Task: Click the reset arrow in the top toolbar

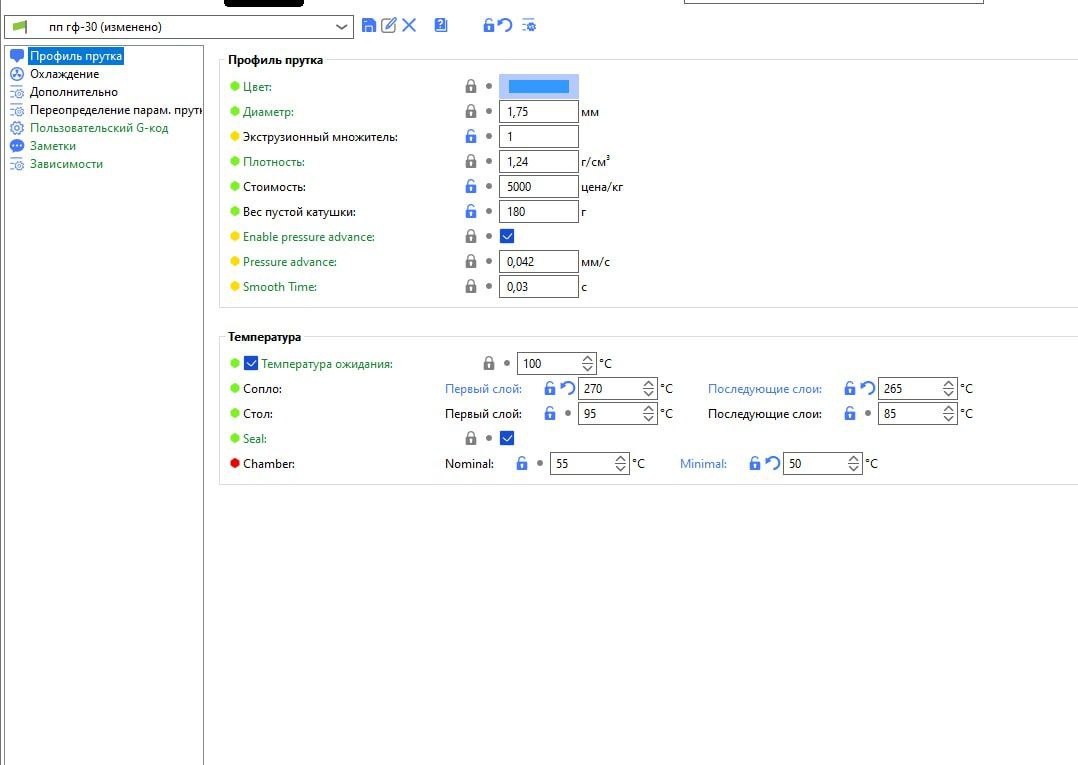Action: (506, 25)
